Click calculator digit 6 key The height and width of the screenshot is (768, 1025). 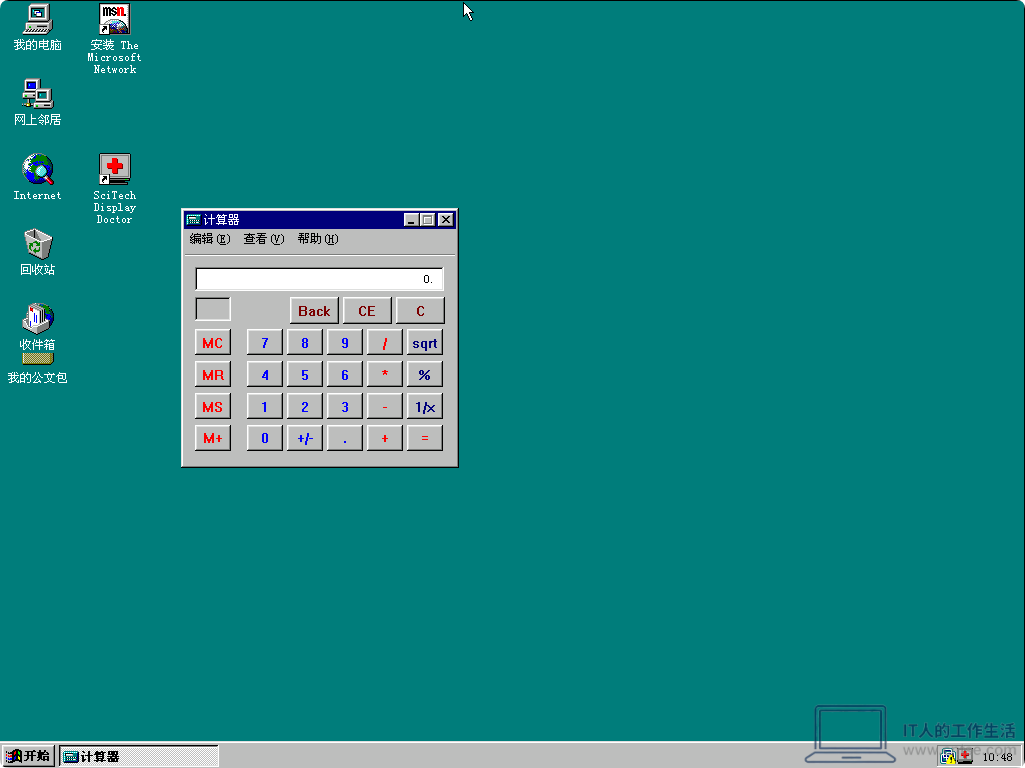tap(344, 375)
